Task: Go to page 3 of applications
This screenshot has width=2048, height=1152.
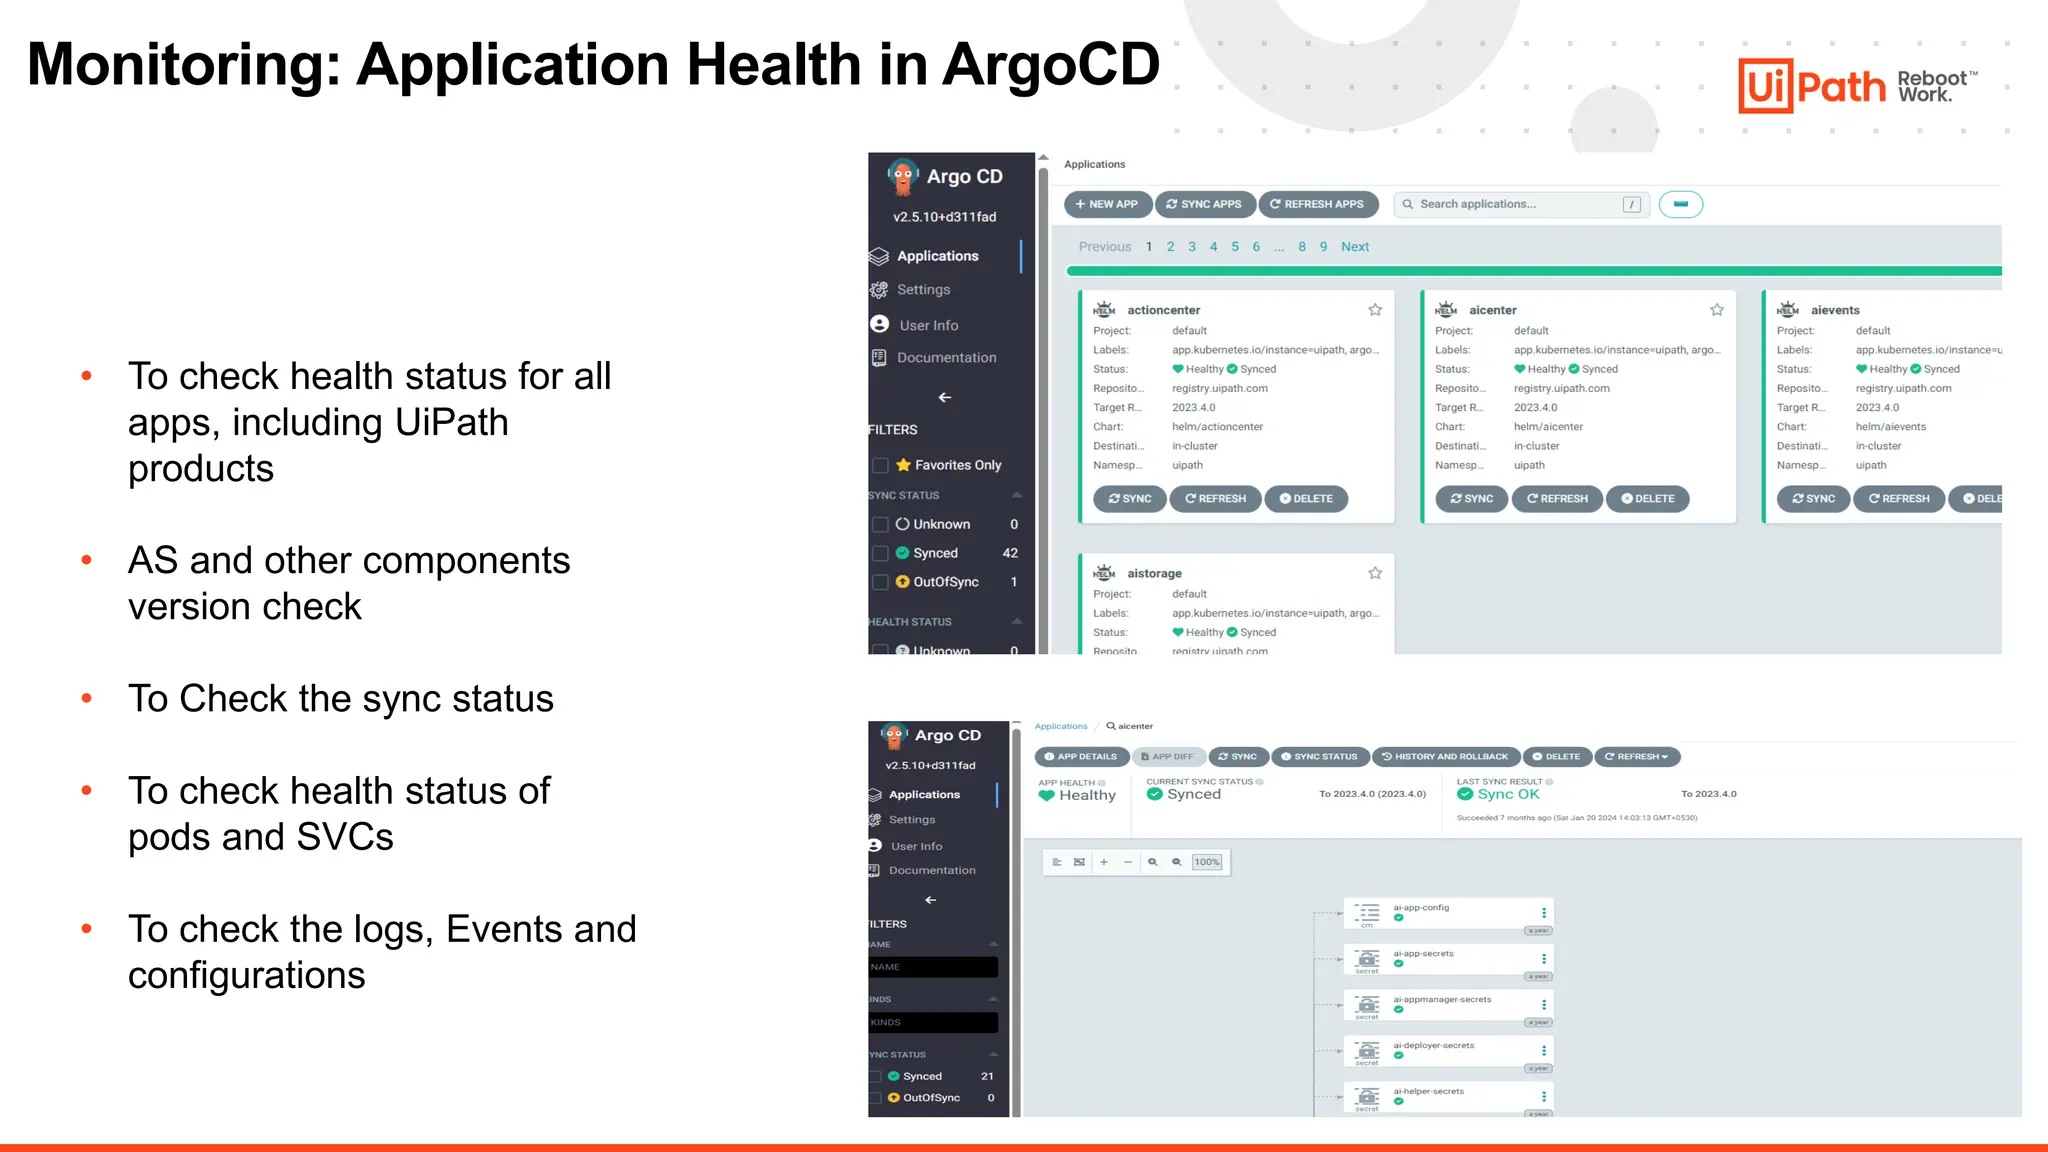Action: coord(1192,247)
